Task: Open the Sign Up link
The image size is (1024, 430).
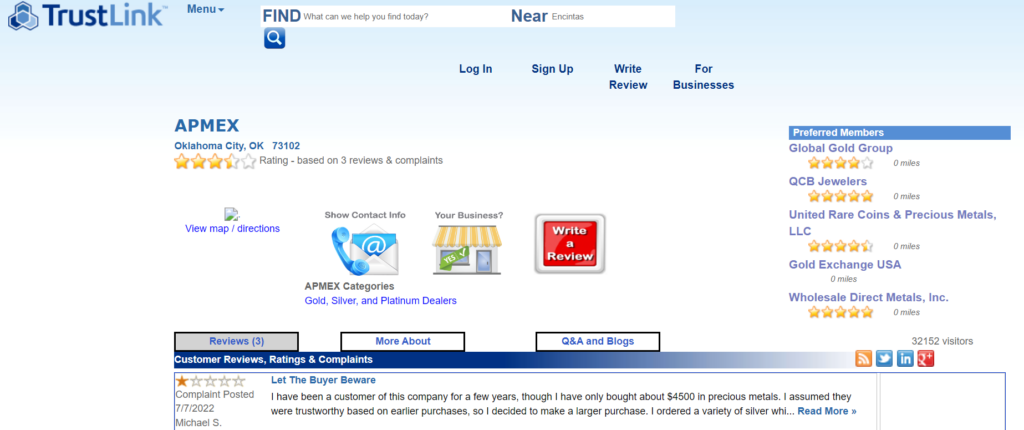Action: click(552, 69)
